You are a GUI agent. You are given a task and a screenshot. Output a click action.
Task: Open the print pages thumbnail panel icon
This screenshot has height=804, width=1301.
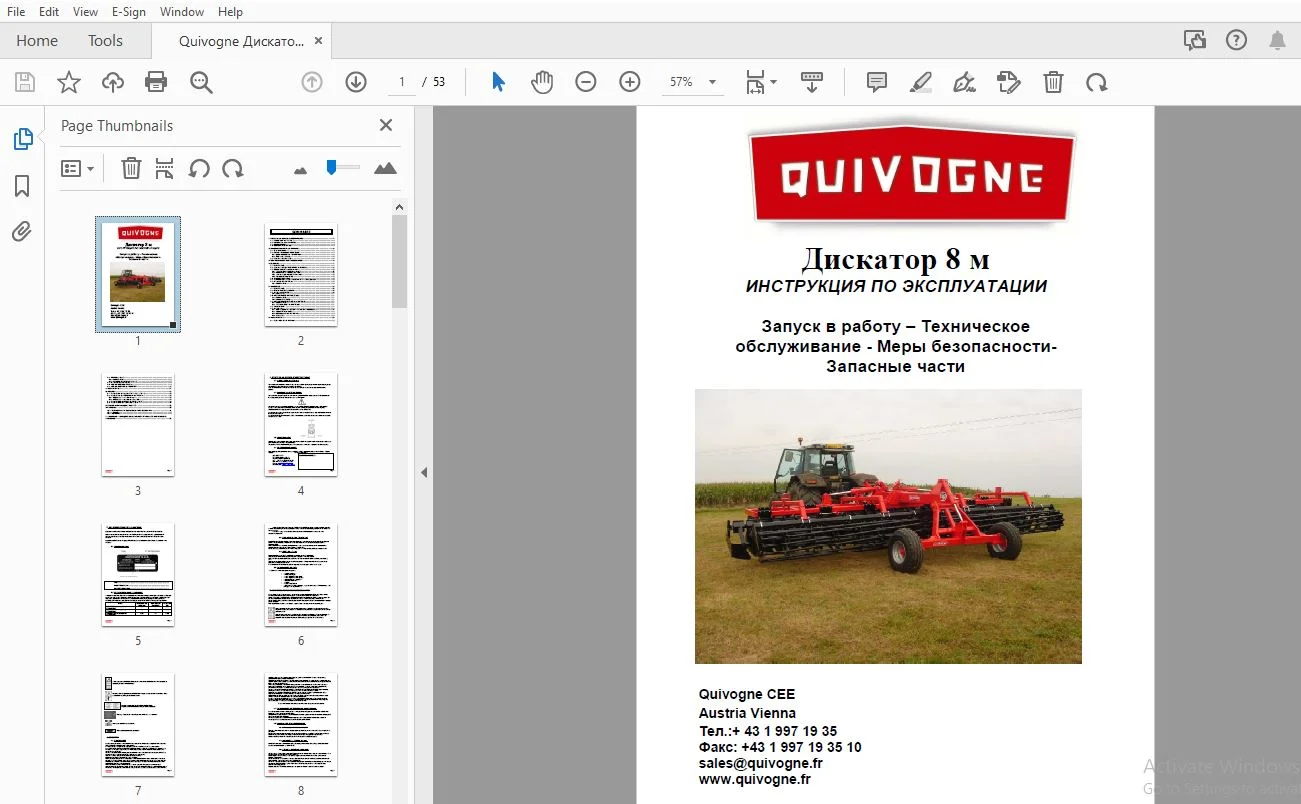165,168
